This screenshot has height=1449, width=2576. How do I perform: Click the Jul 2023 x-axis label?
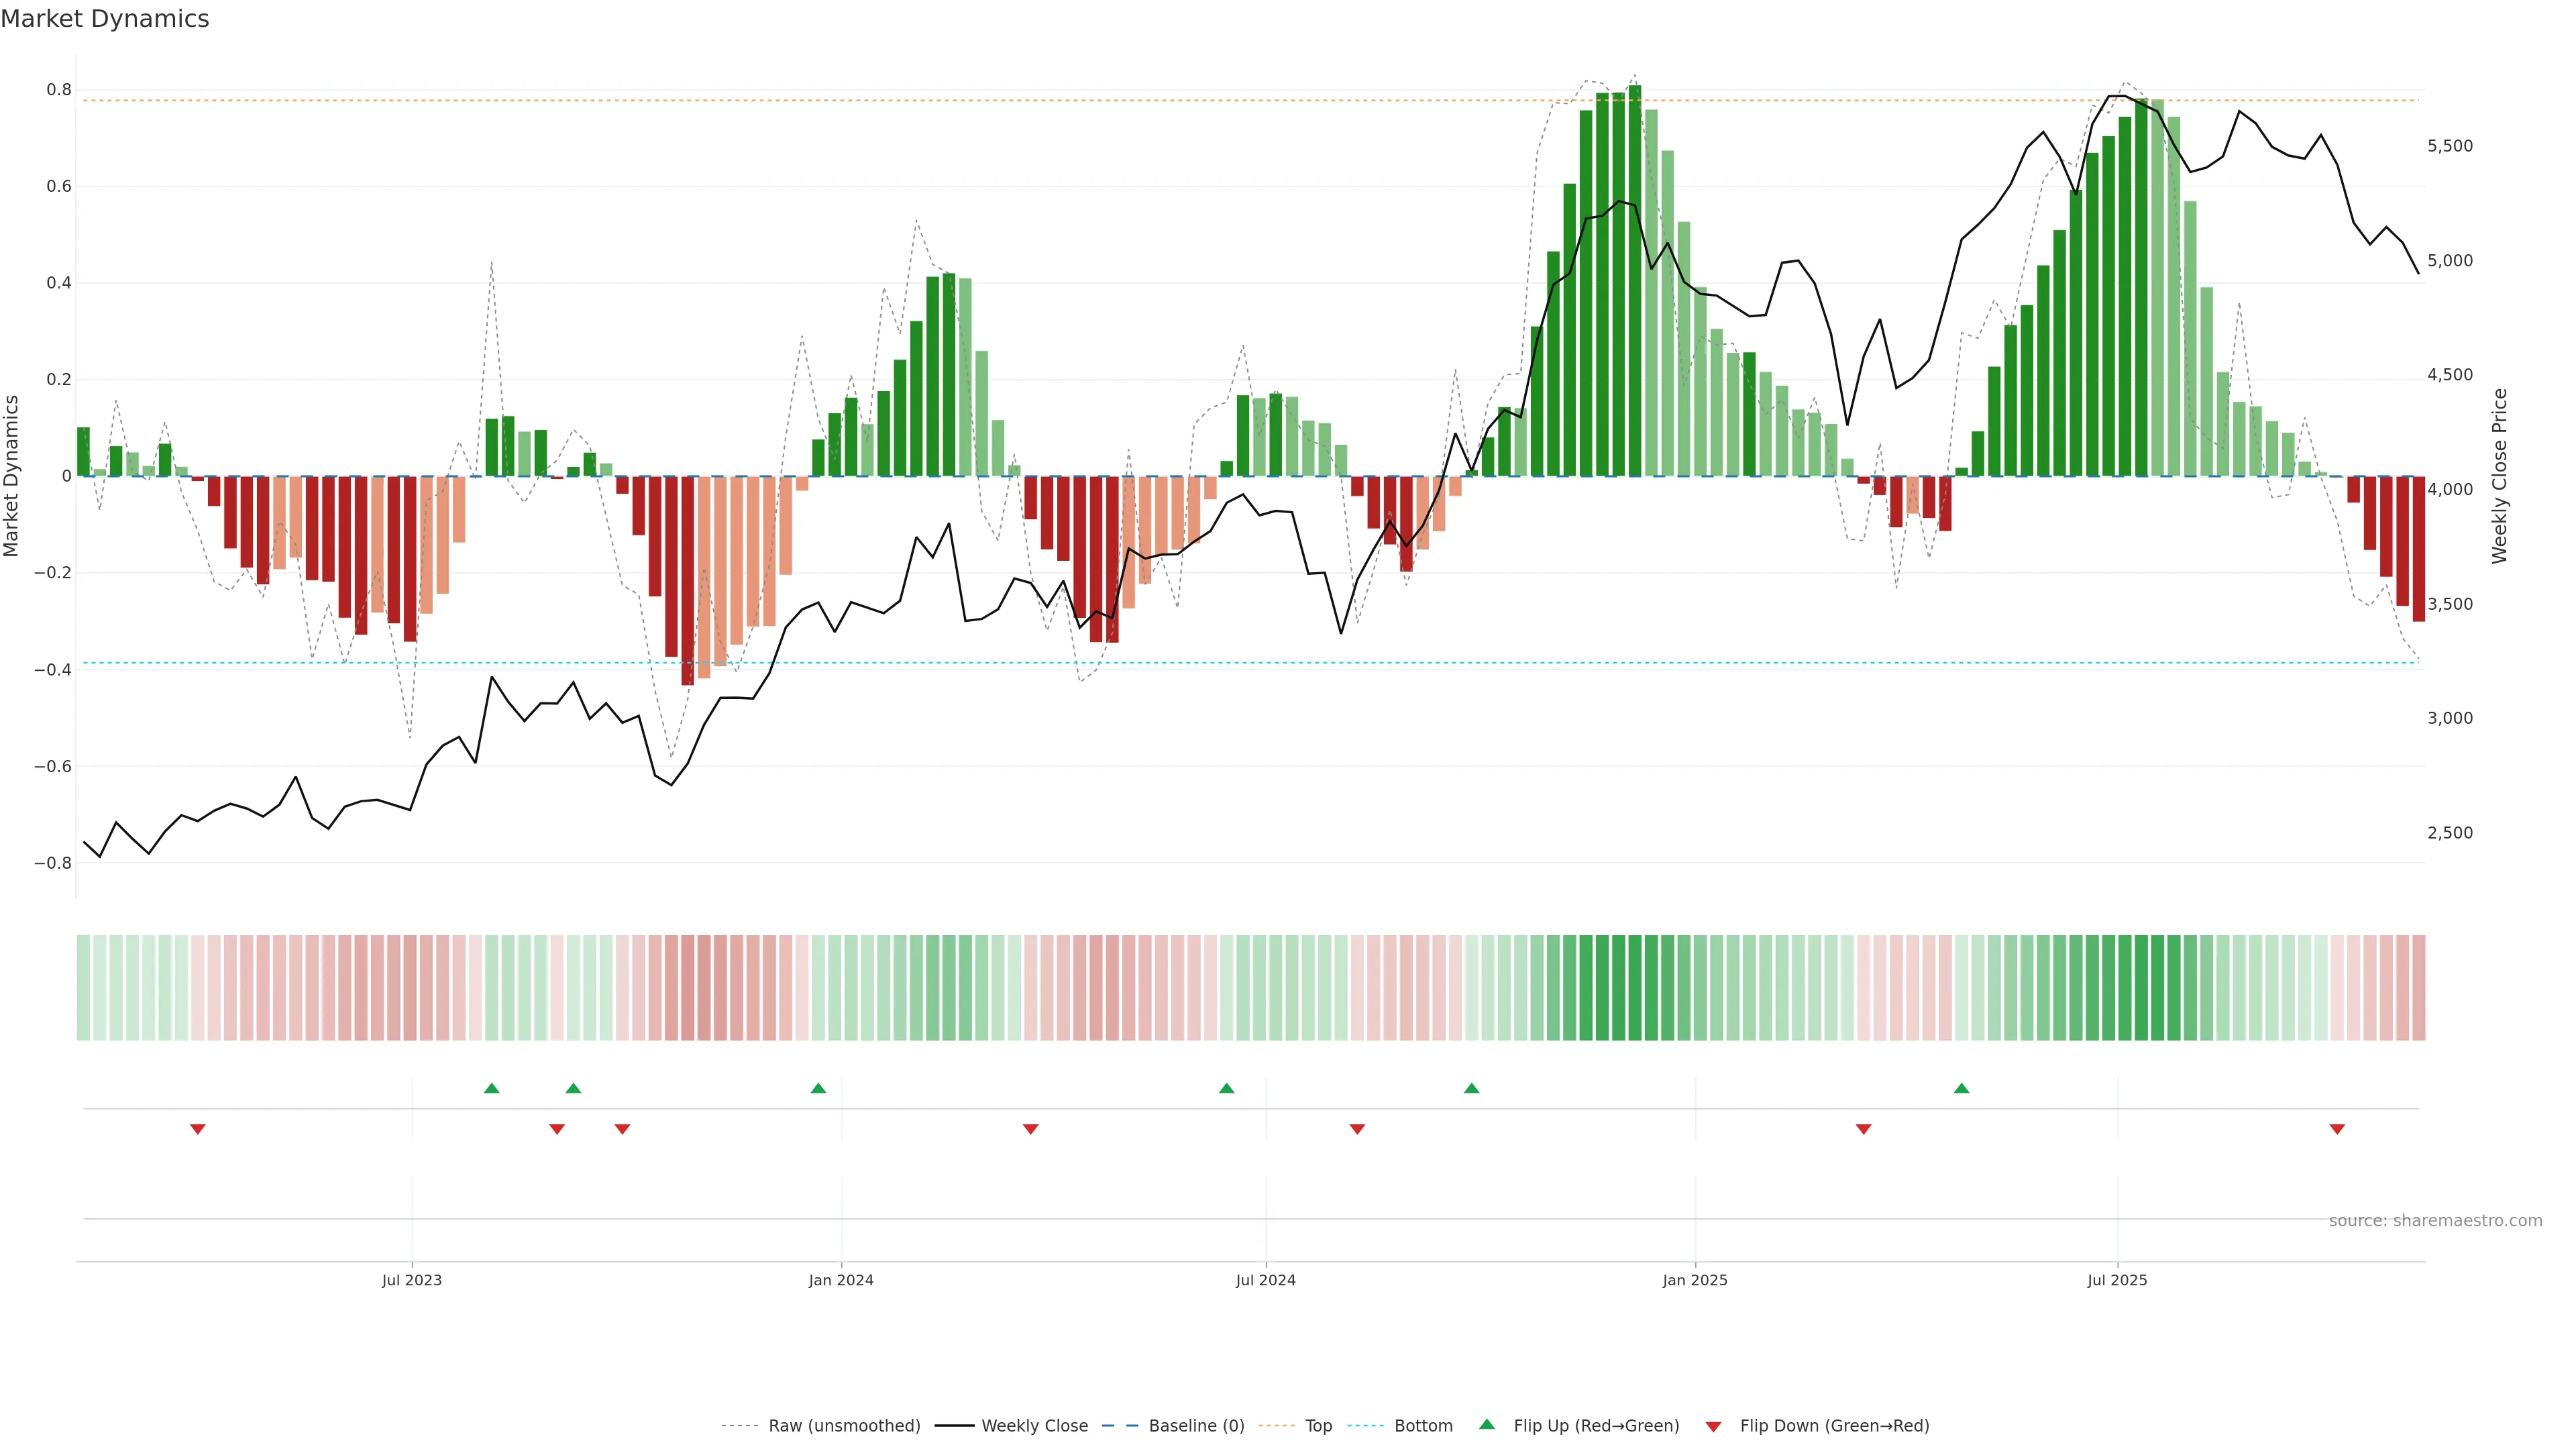tap(411, 1280)
